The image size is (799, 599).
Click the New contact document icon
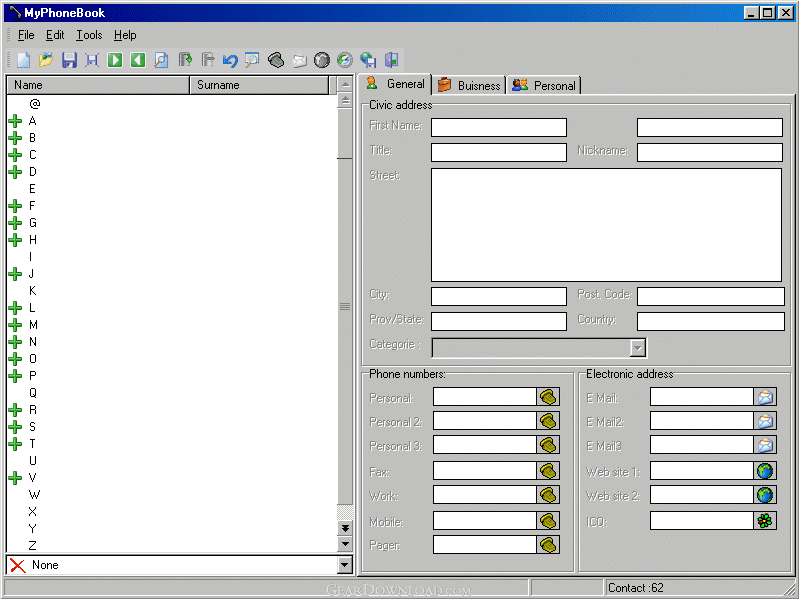[23, 60]
